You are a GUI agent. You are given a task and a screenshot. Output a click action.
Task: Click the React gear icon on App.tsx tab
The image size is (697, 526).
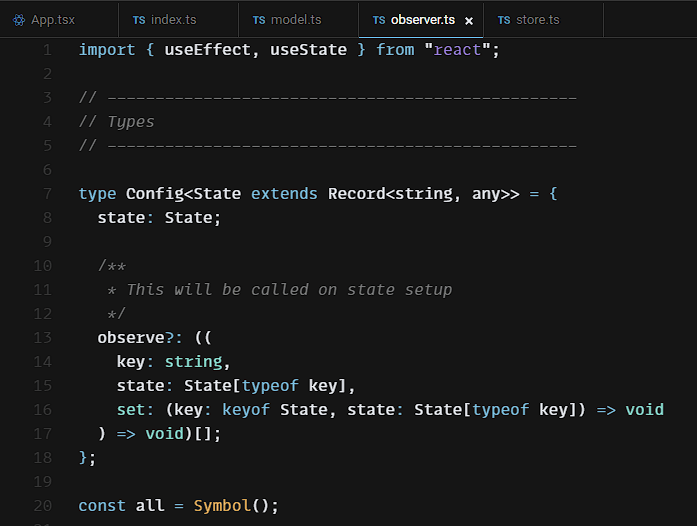tap(19, 20)
